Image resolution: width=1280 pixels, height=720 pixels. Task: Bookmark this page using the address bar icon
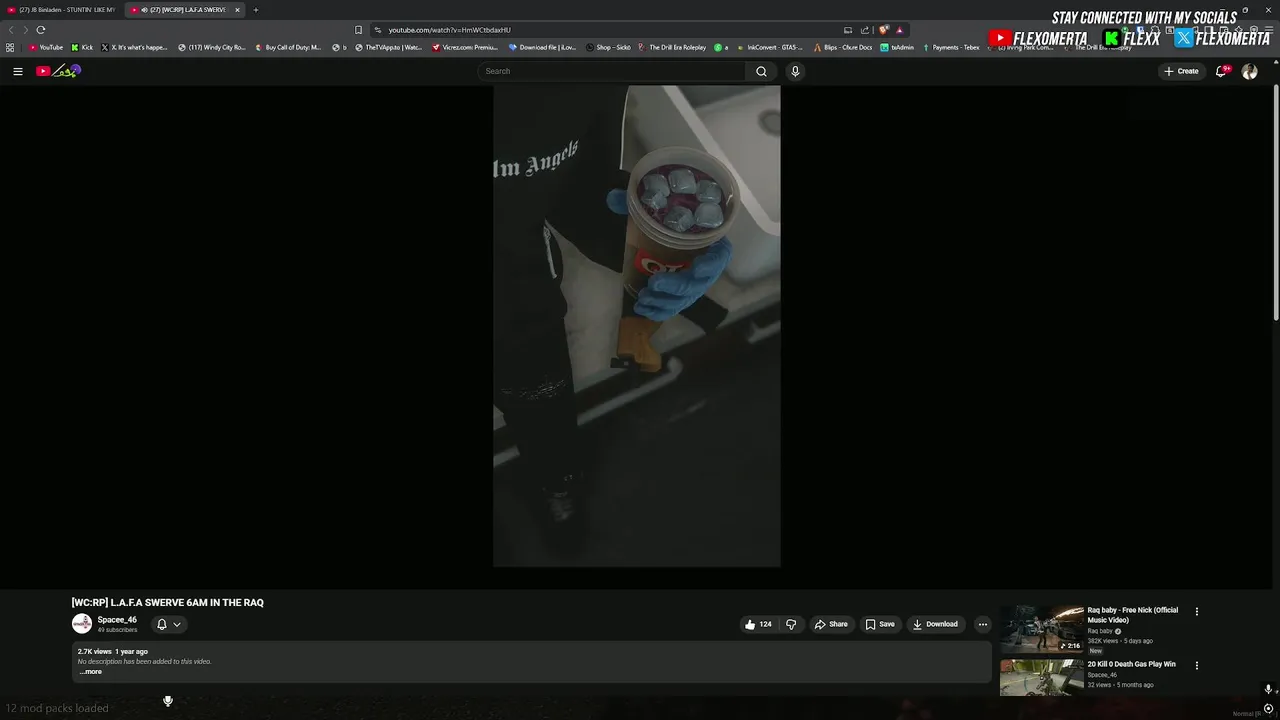[x=358, y=30]
